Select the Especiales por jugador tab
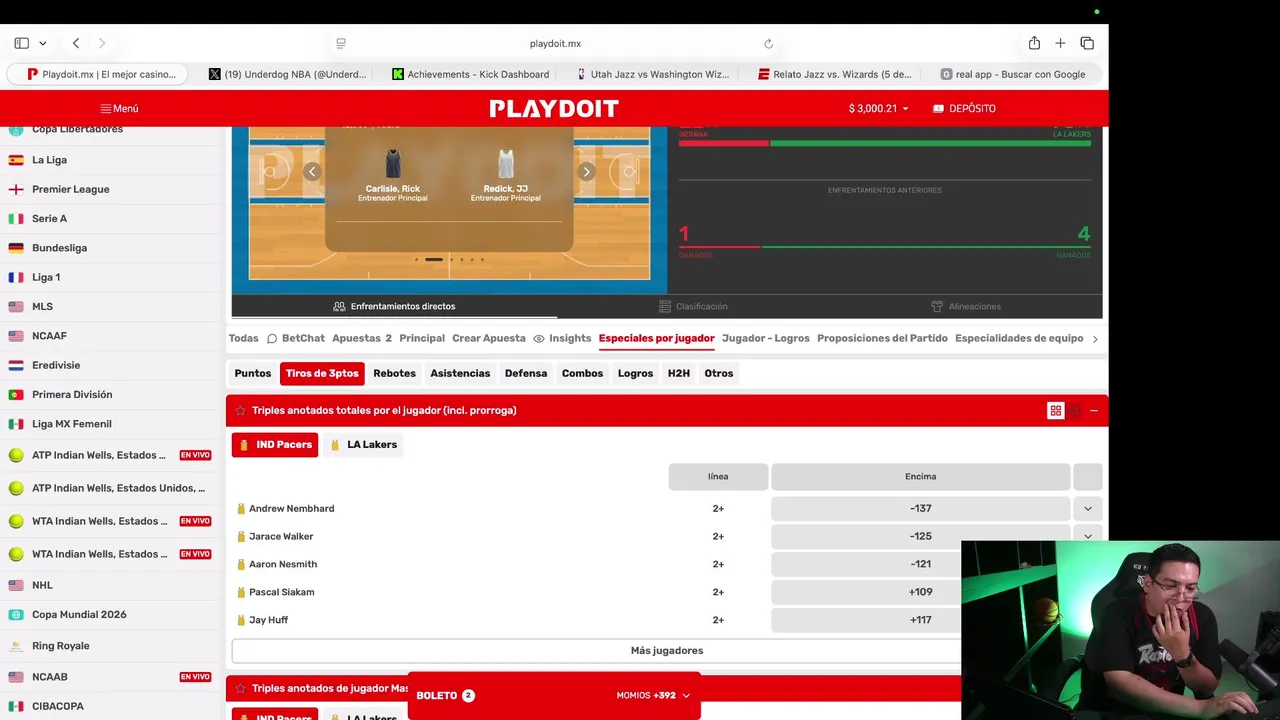The width and height of the screenshot is (1280, 720). pos(656,338)
